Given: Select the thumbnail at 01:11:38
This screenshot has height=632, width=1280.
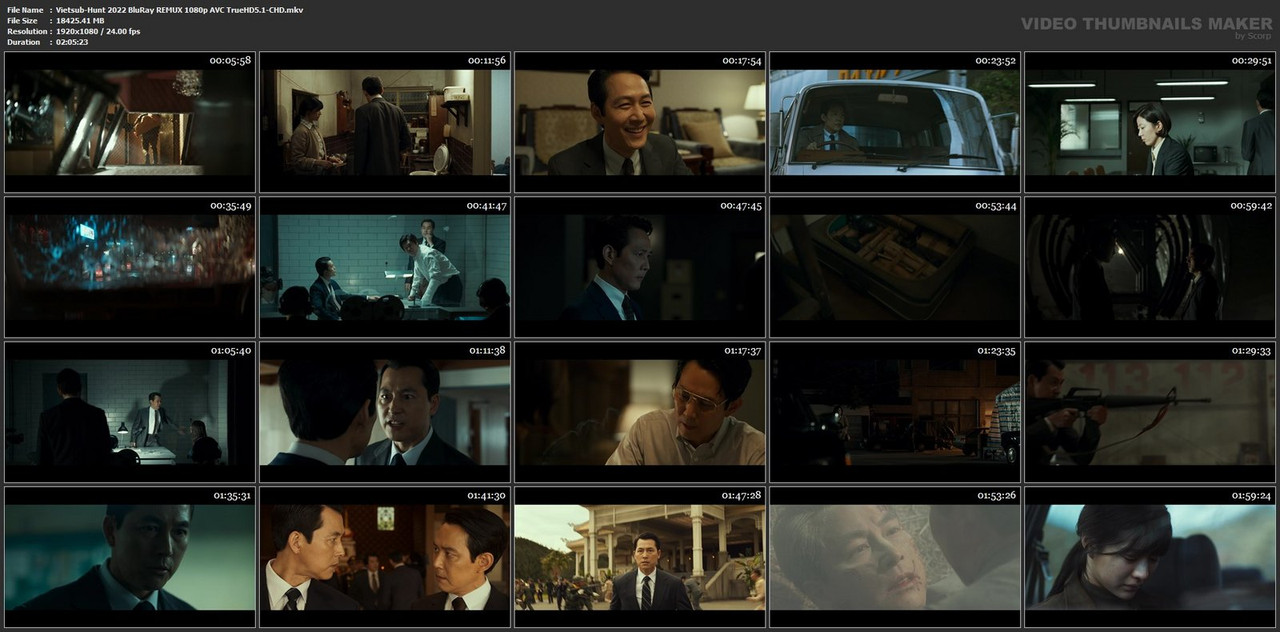Looking at the screenshot, I should click(x=385, y=412).
